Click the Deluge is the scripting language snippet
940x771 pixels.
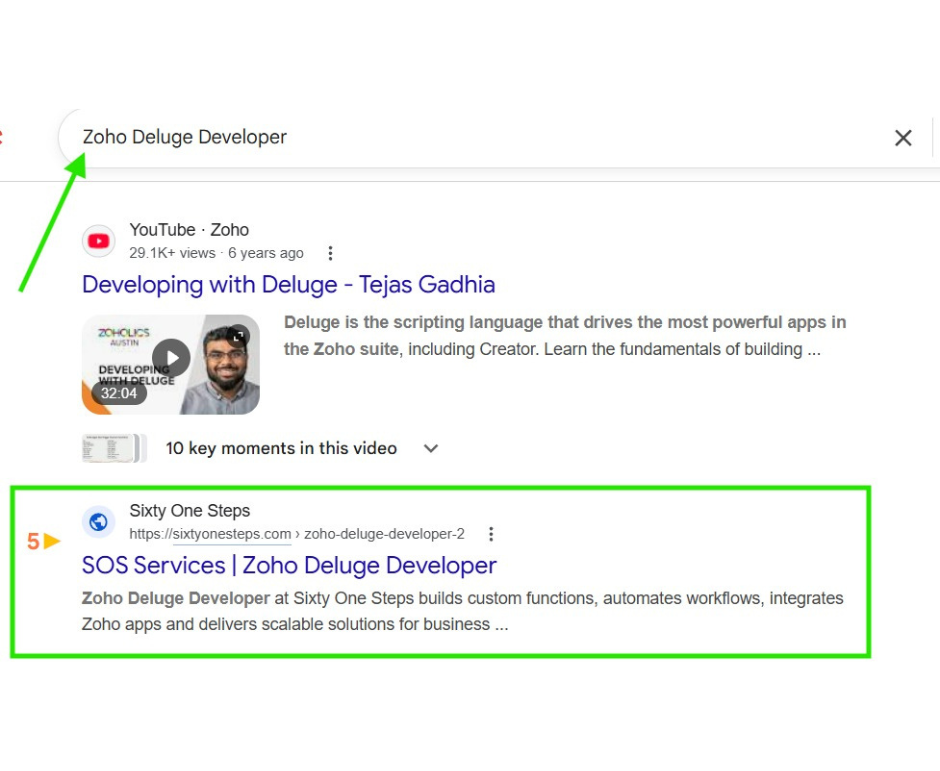pyautogui.click(x=565, y=336)
